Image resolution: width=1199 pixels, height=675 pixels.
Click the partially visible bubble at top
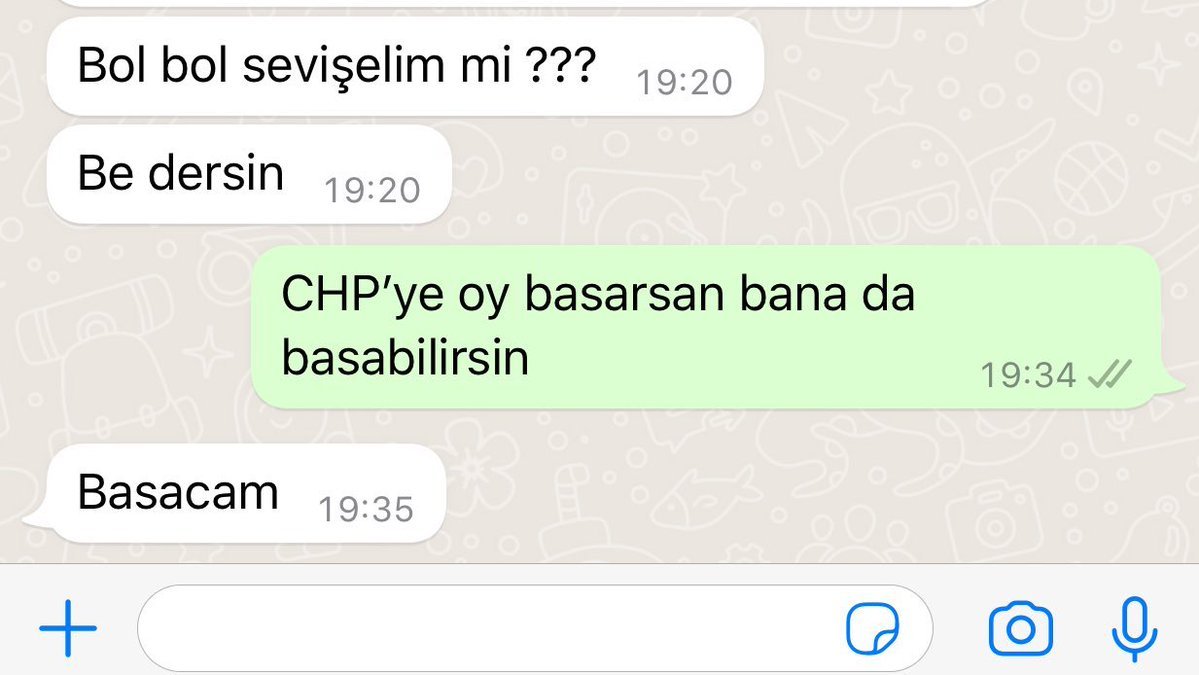[x=520, y=3]
